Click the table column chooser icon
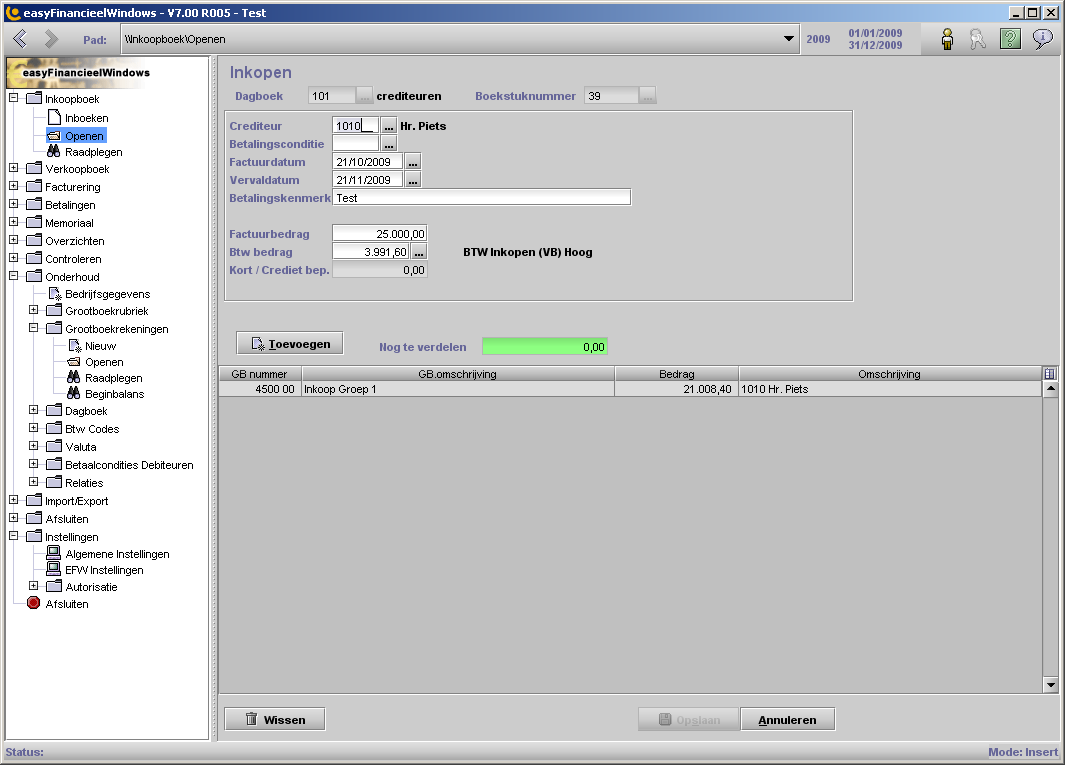Image resolution: width=1065 pixels, height=765 pixels. [x=1050, y=374]
